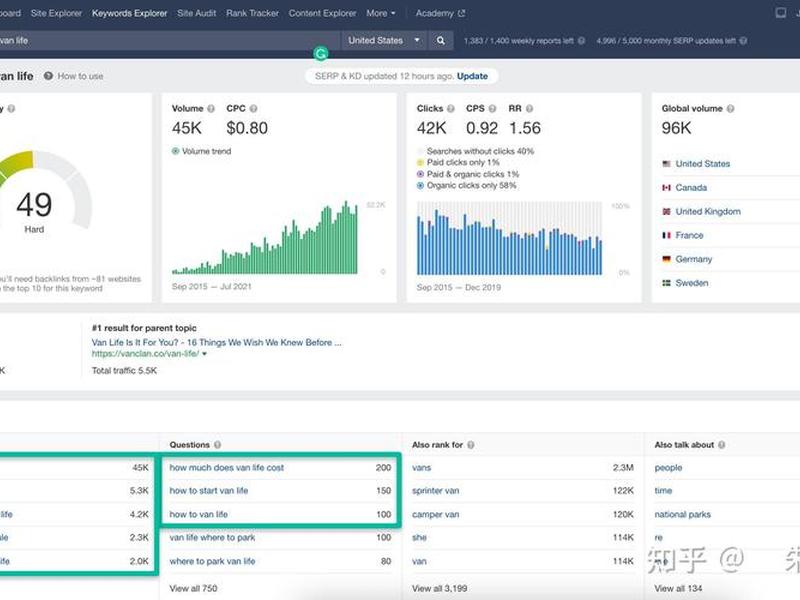Viewport: 800px width, 600px height.
Task: Click the 2.3M volume value for vans
Action: (x=623, y=467)
